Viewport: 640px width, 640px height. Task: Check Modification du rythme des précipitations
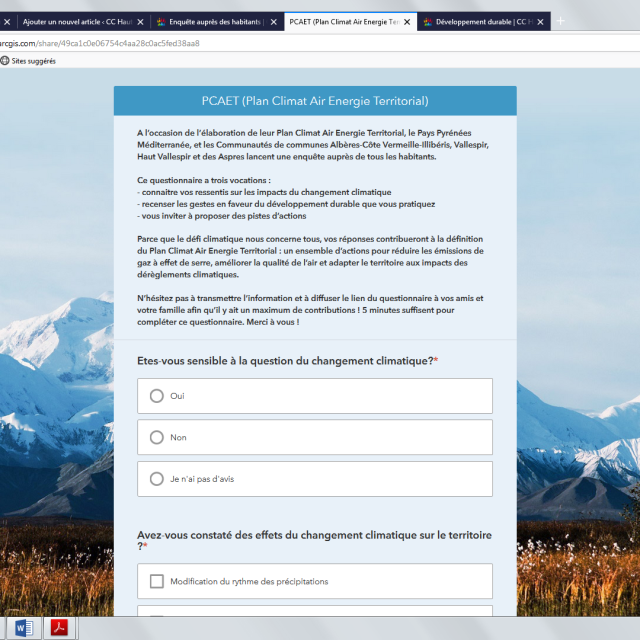156,581
